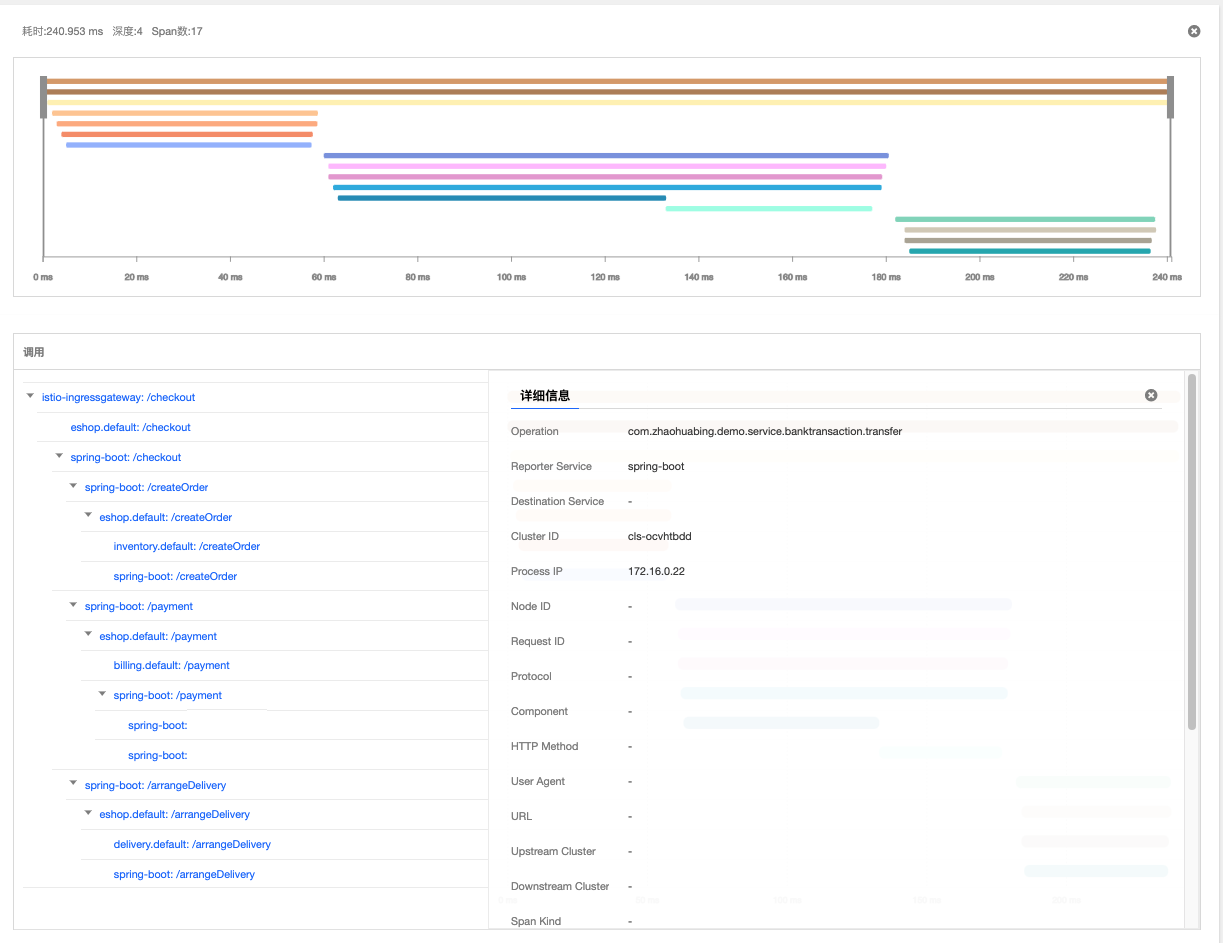The height and width of the screenshot is (943, 1223).
Task: Collapse the istio-ingressgateway: /checkout tree node
Action: click(x=30, y=397)
